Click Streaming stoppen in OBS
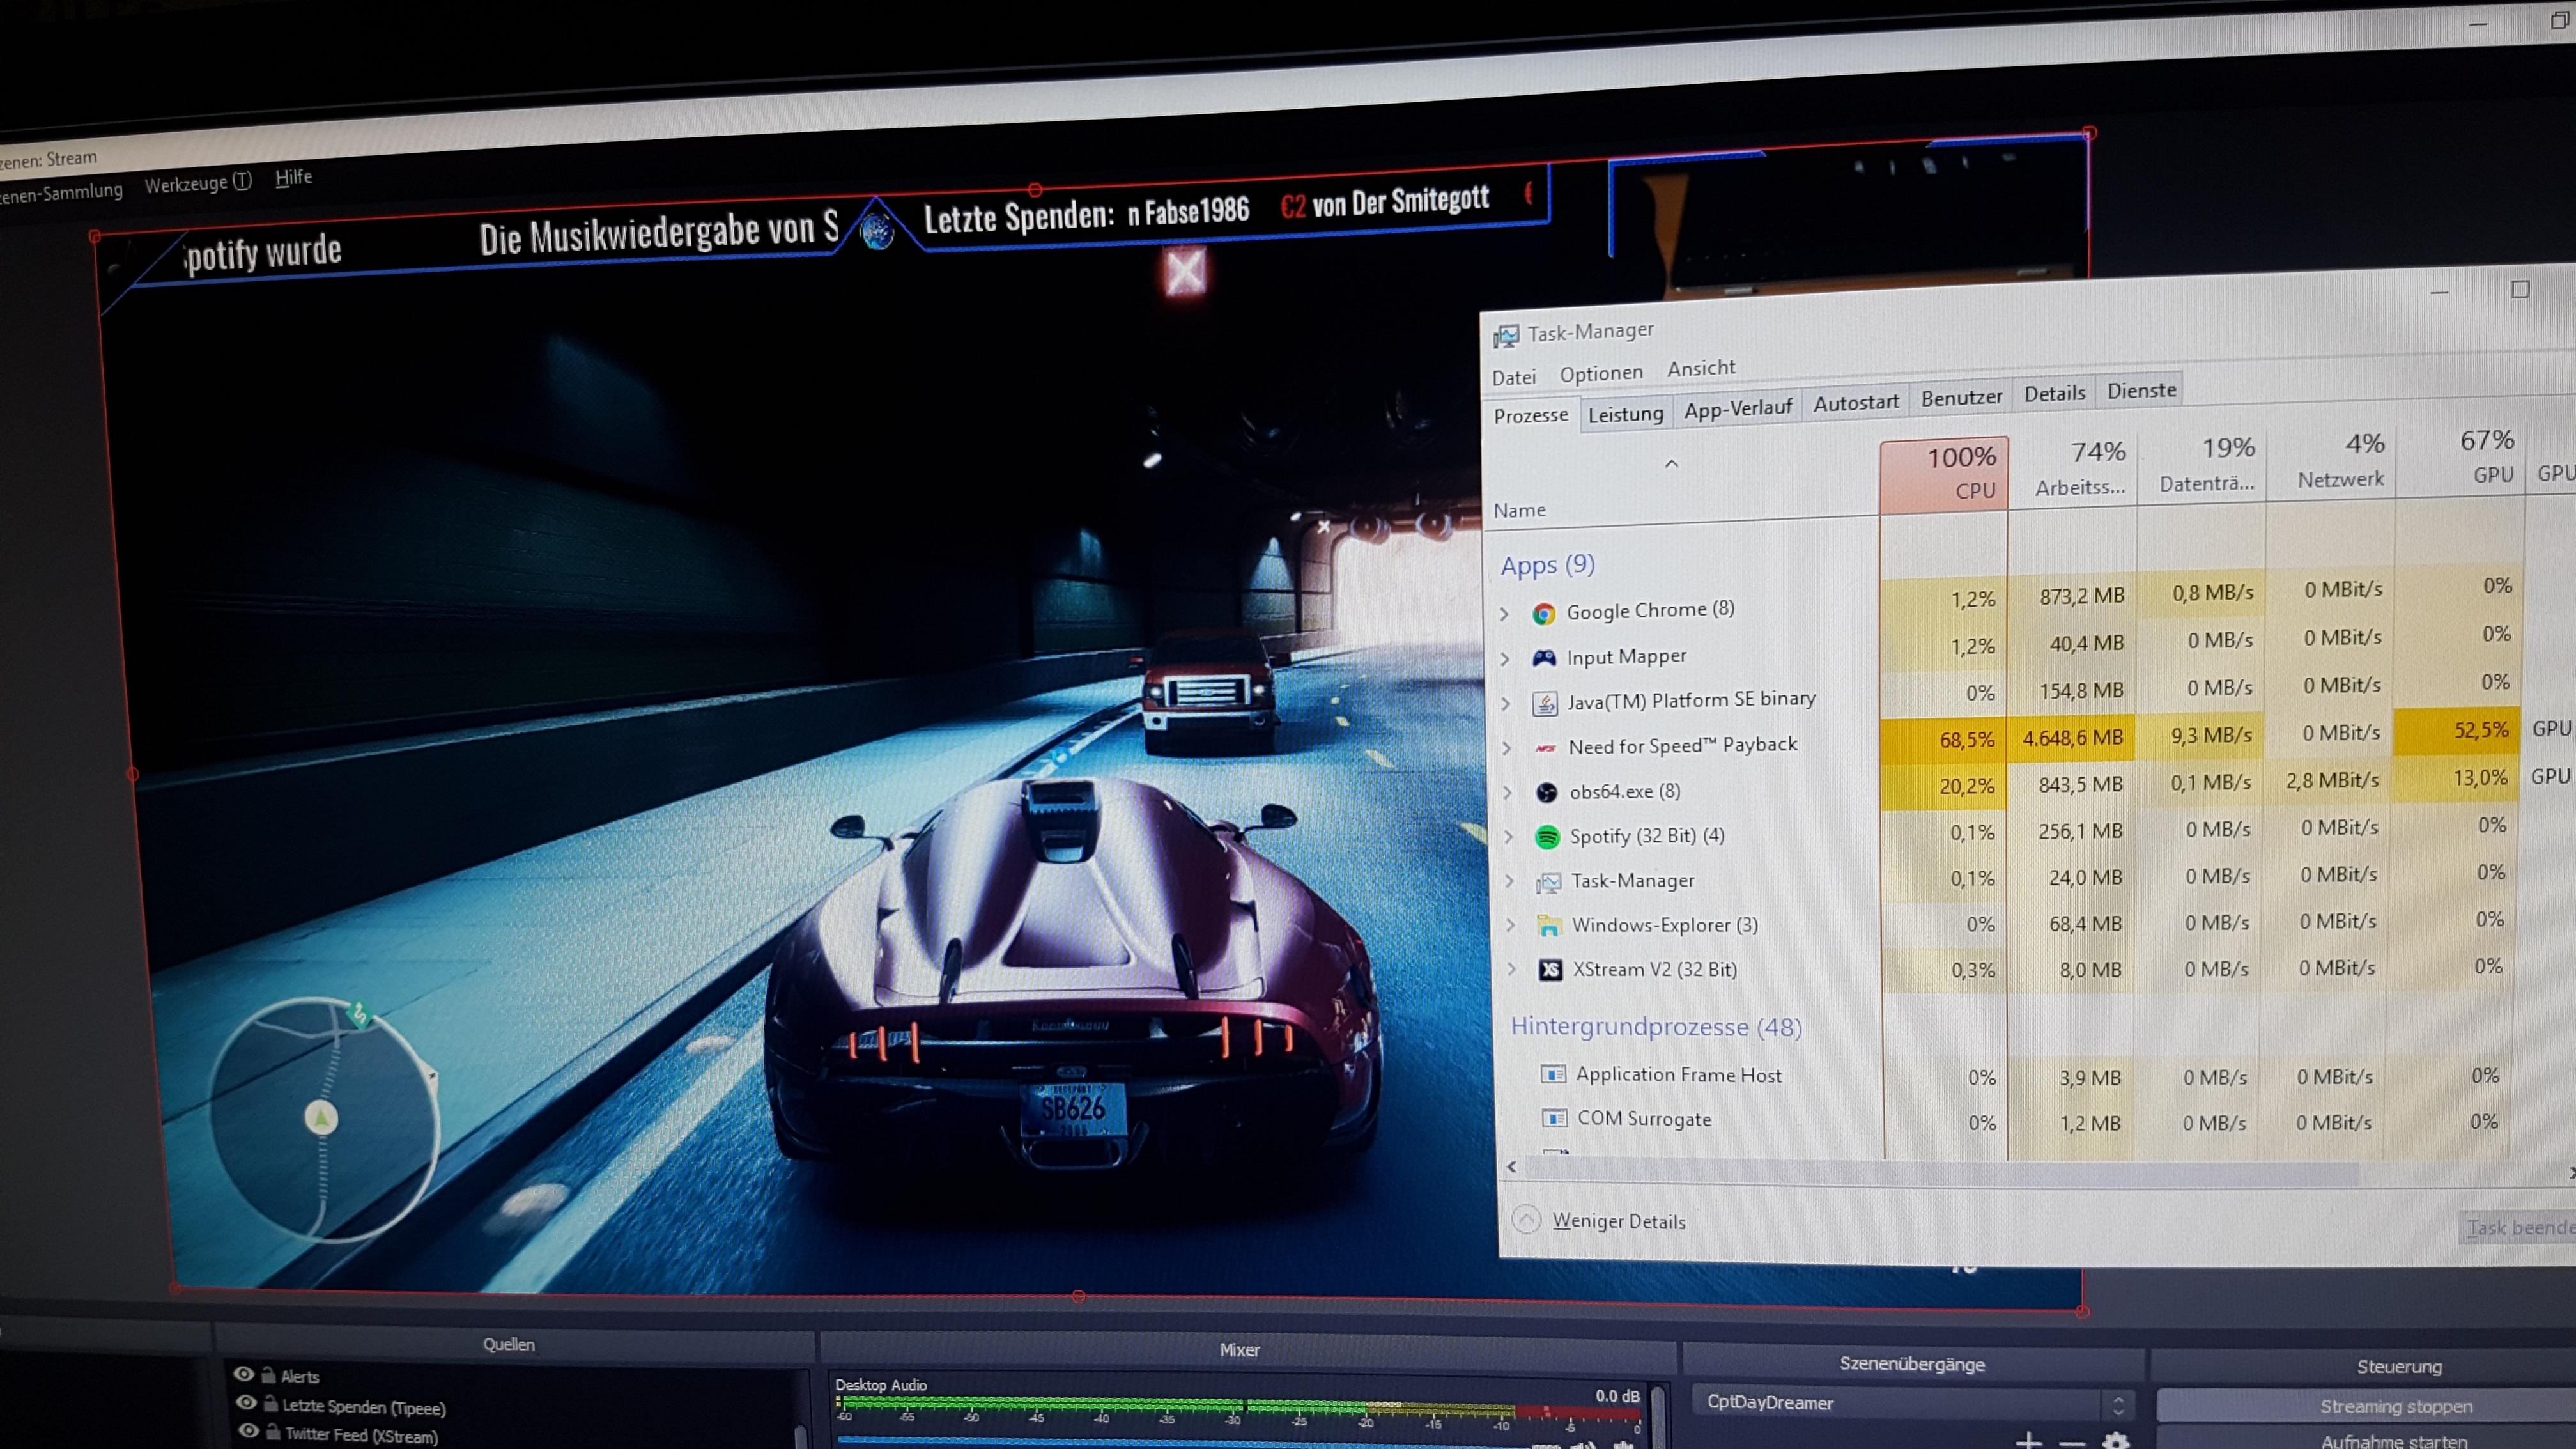Screen dimensions: 2576x1449 pyautogui.click(x=2366, y=1406)
